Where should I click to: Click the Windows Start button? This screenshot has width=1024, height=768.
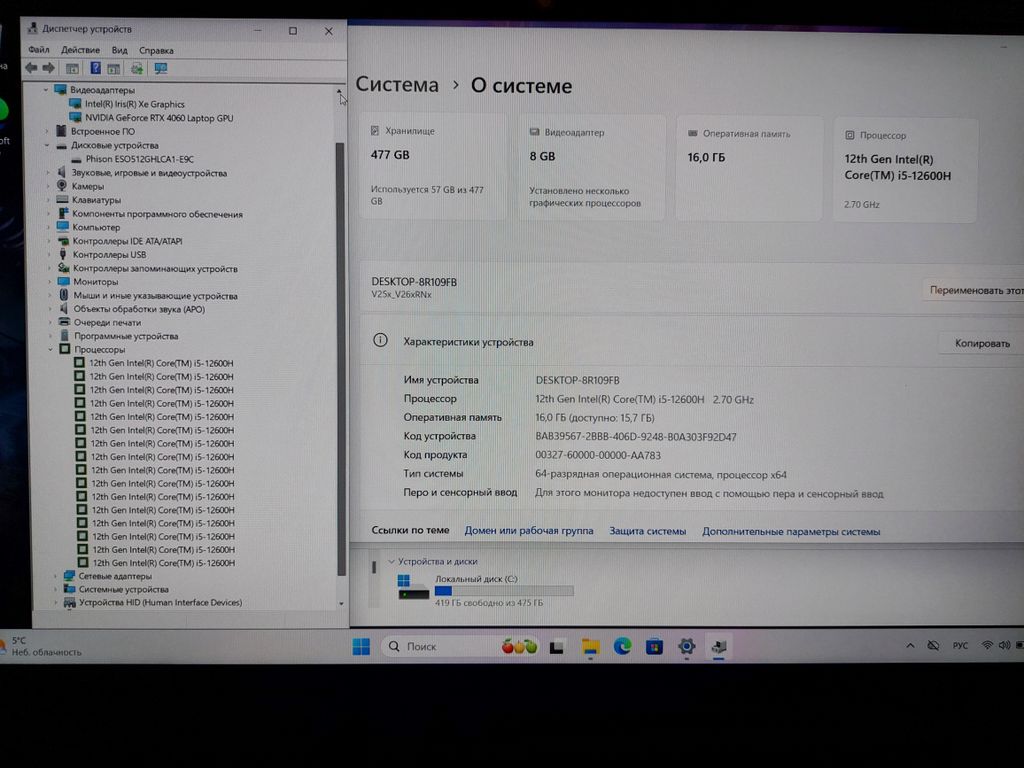(361, 647)
